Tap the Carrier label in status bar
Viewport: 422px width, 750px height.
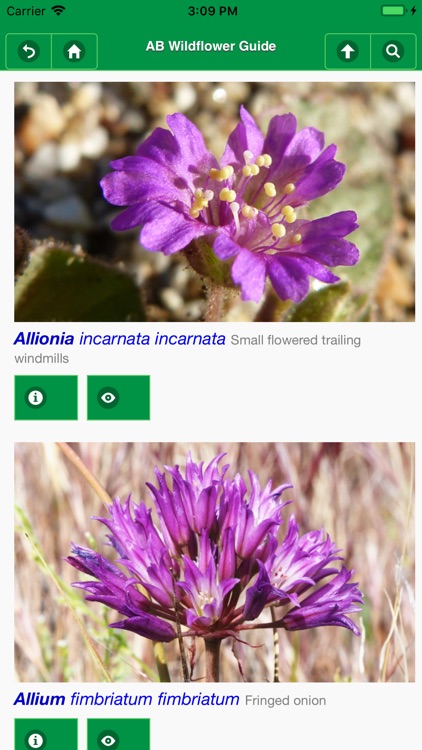click(26, 11)
